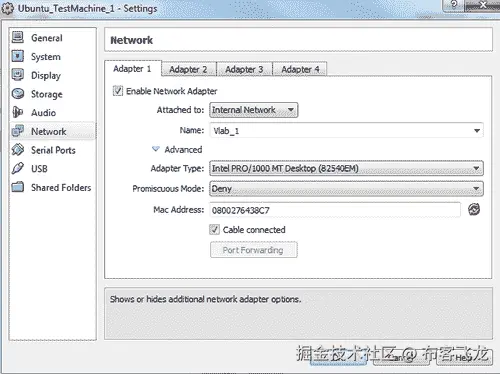Click the Port Forwarding button
The width and height of the screenshot is (500, 374).
[x=254, y=250]
